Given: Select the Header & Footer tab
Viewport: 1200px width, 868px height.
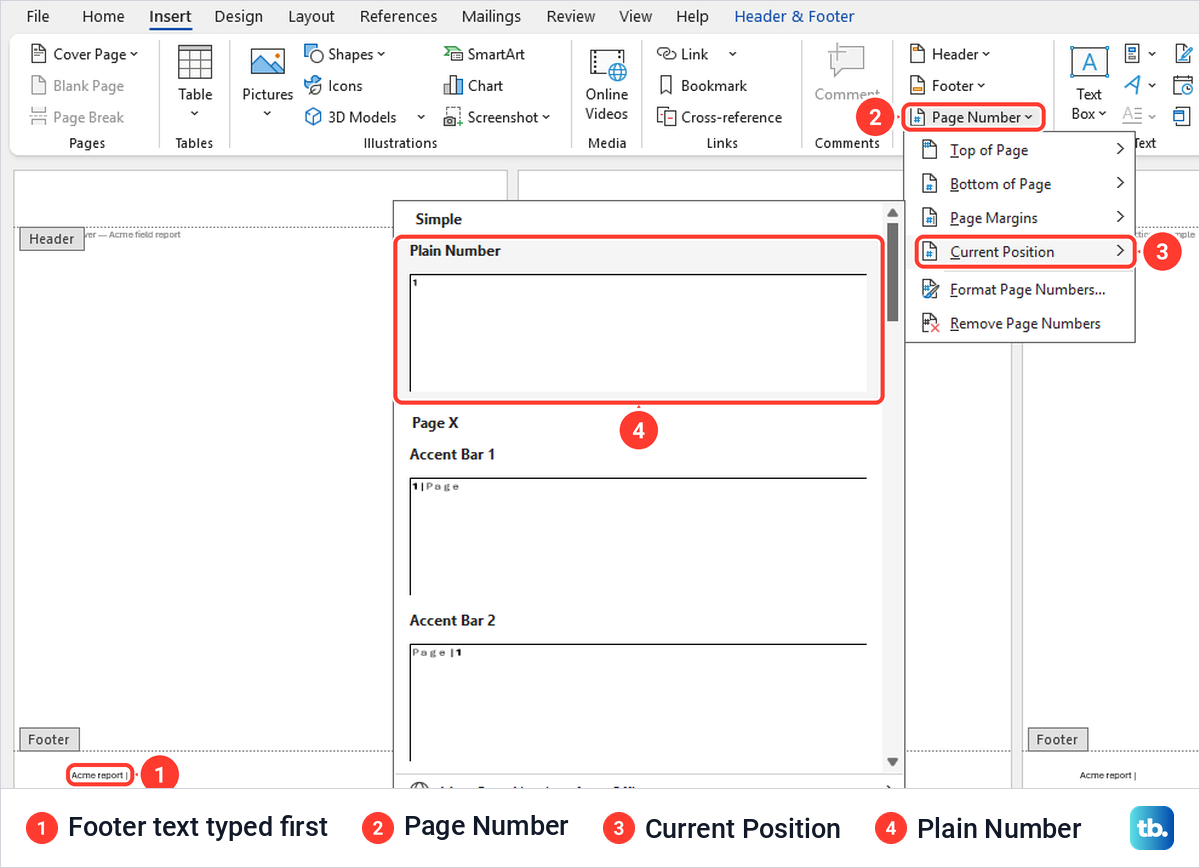Looking at the screenshot, I should pyautogui.click(x=794, y=16).
